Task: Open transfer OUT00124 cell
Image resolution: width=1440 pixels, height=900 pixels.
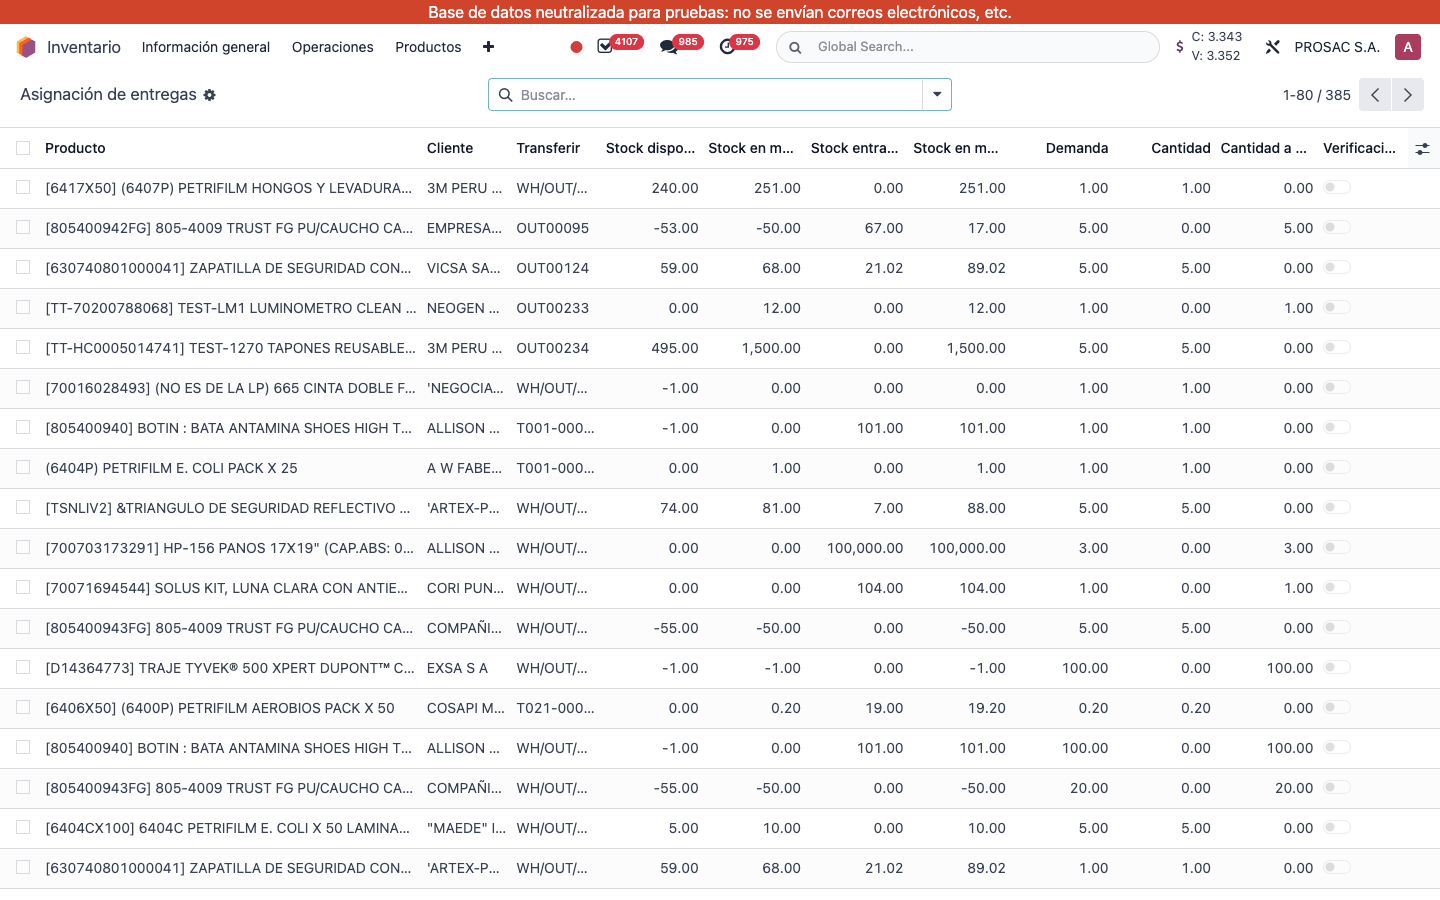Action: coord(553,268)
